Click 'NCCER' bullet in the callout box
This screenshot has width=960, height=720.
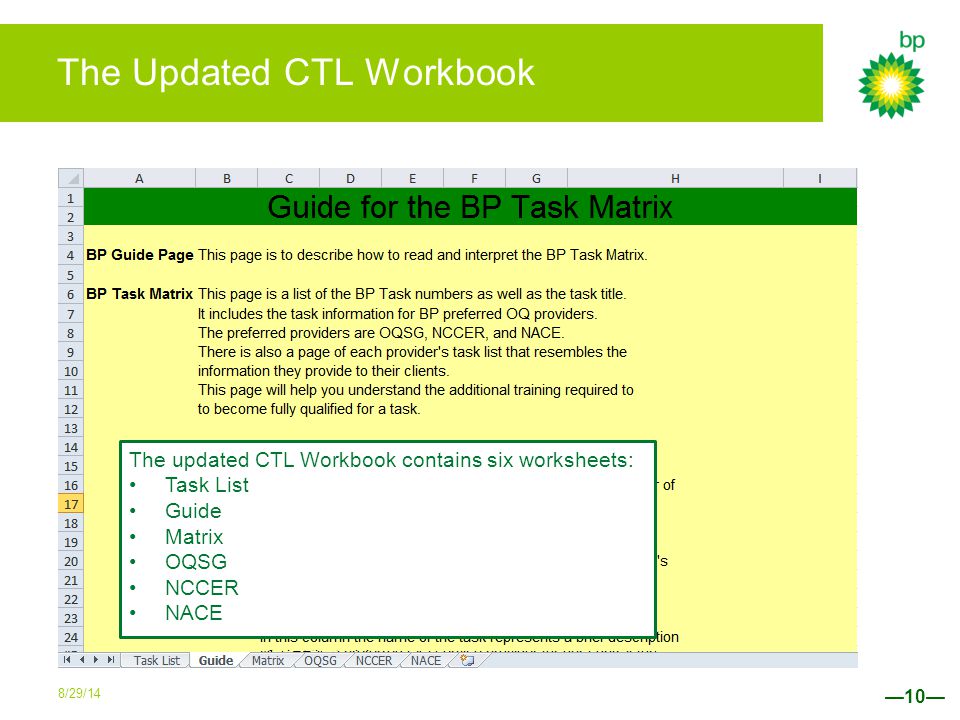pyautogui.click(x=201, y=588)
